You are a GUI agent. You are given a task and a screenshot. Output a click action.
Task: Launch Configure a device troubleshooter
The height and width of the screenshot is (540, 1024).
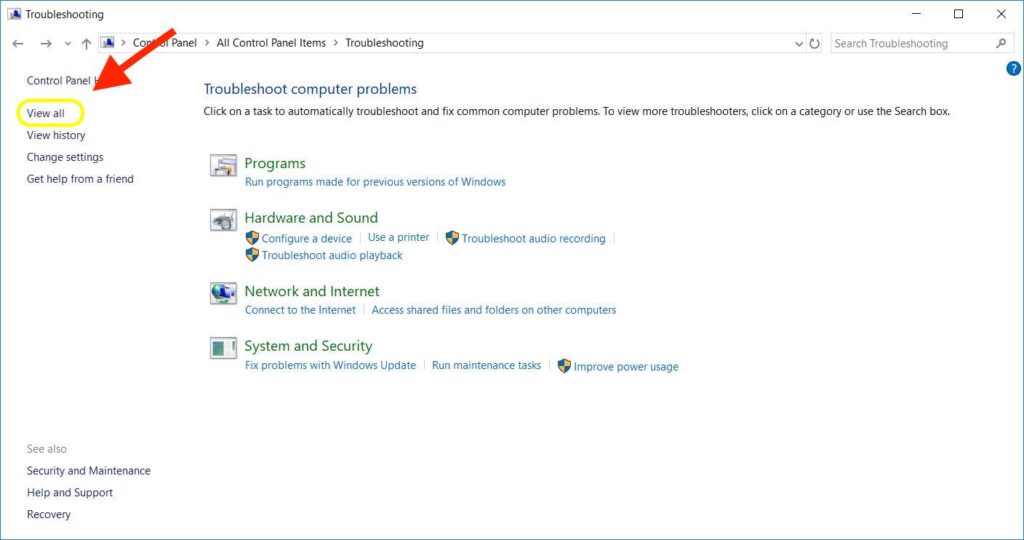tap(307, 238)
